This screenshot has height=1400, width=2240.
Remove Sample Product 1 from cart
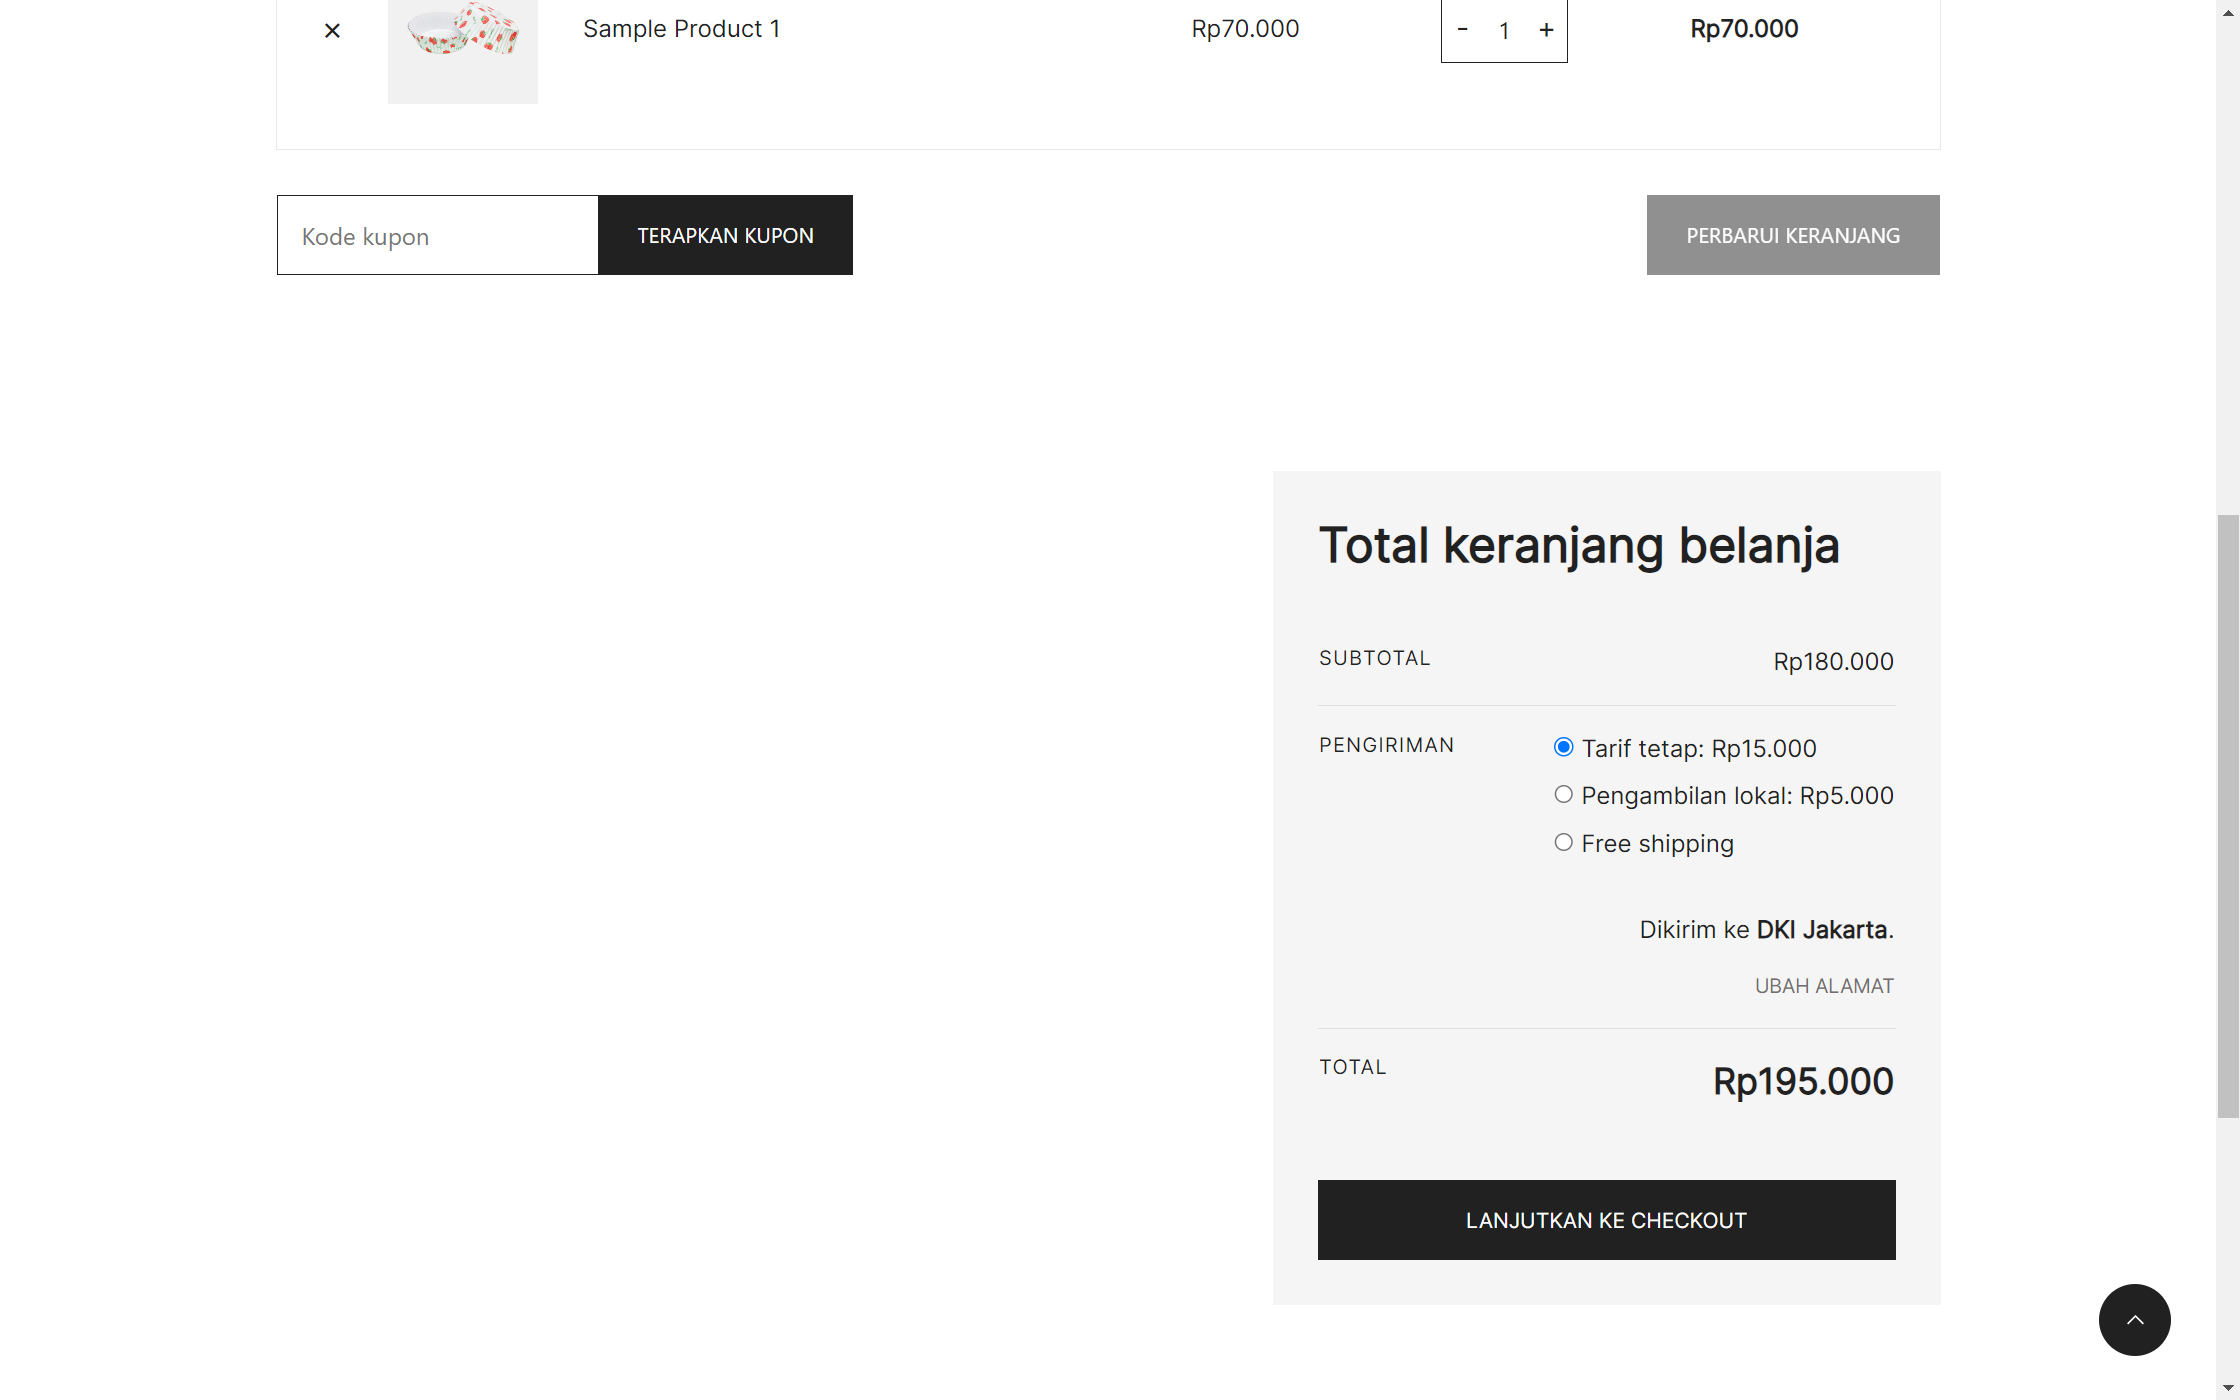tap(332, 31)
